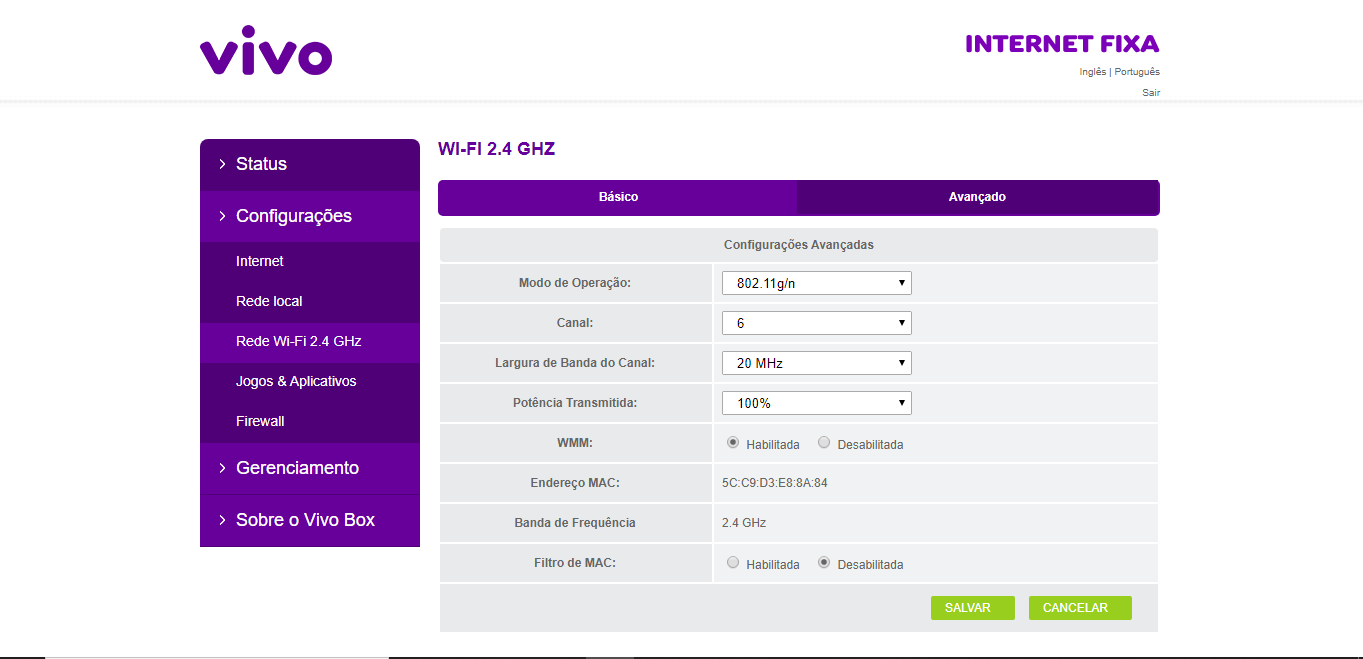Open the Internet settings page
Screen dimensions: 1363x659
coord(310,262)
